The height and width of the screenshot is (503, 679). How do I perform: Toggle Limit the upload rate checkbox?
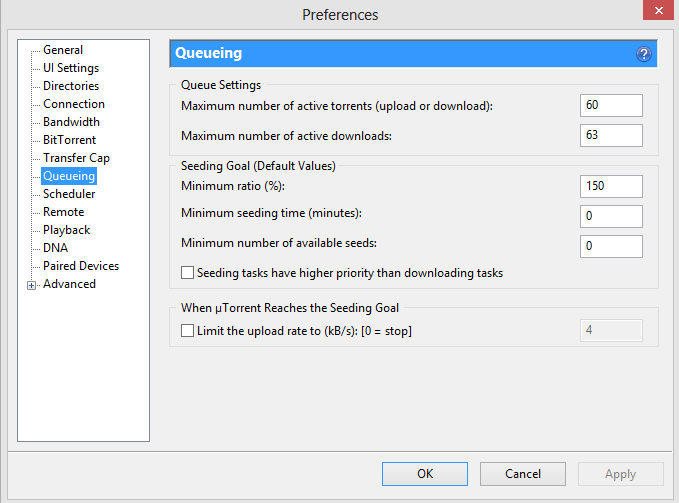tap(187, 331)
